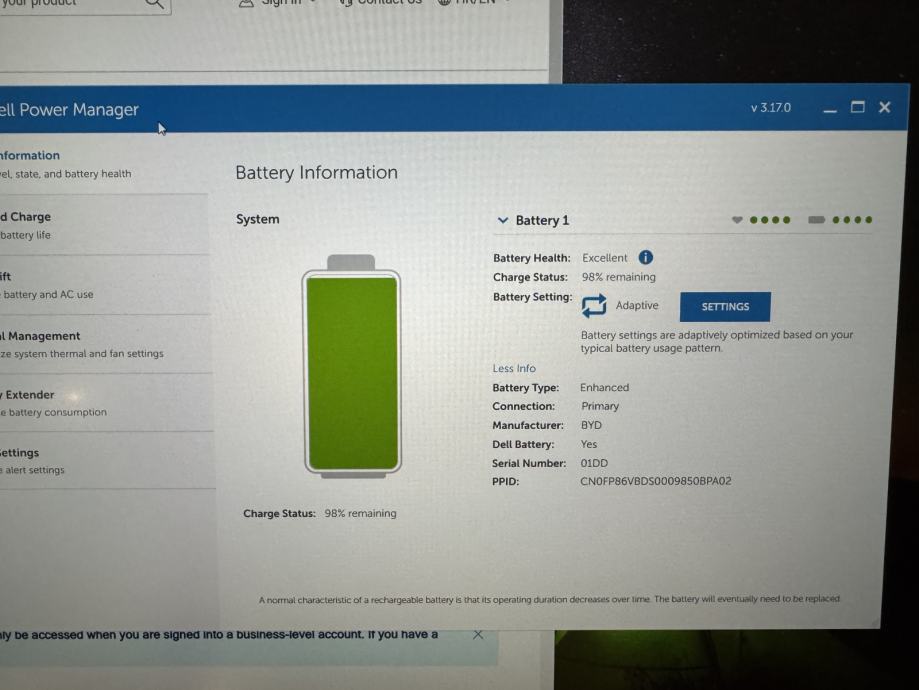This screenshot has height=690, width=919.
Task: Click the Connection value Primary
Action: (600, 406)
